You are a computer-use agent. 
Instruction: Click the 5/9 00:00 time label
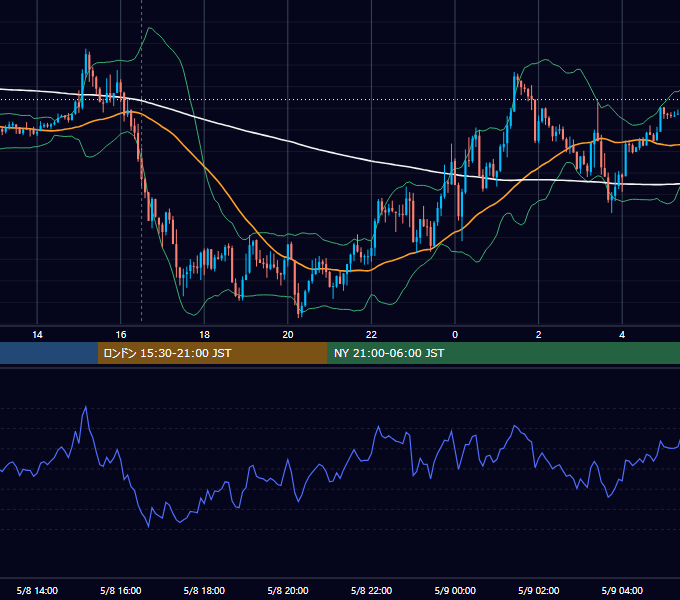(455, 590)
